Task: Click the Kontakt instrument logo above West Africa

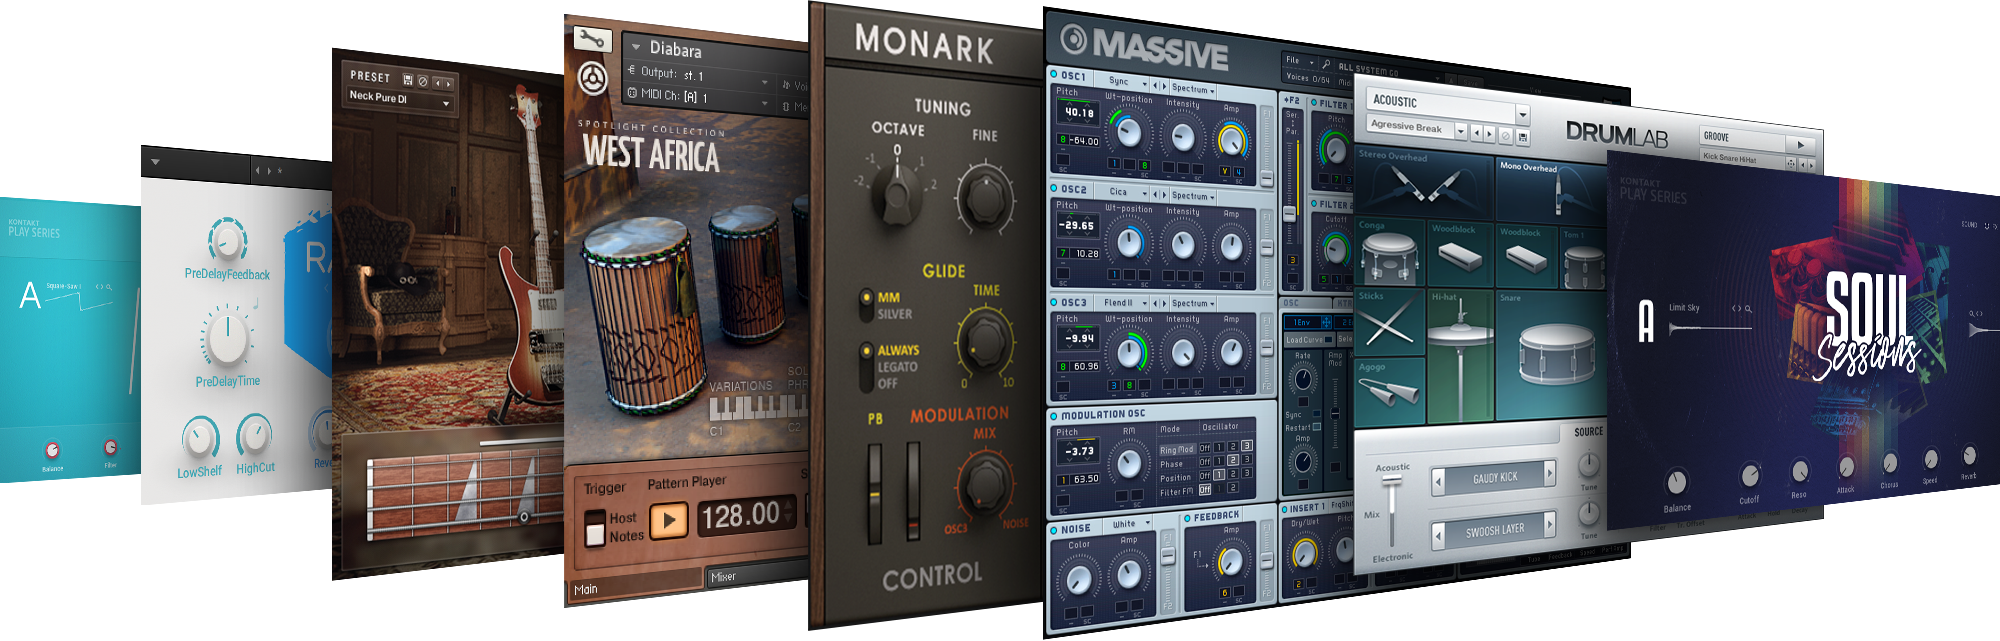Action: tap(593, 77)
